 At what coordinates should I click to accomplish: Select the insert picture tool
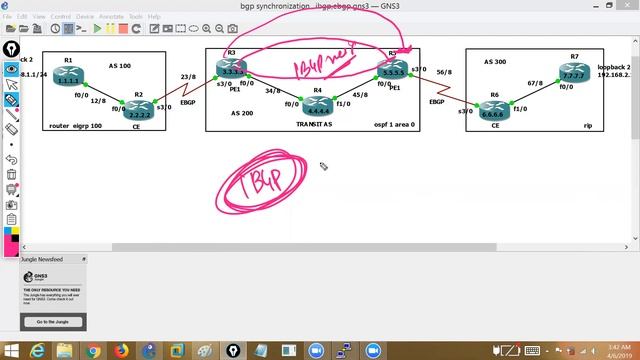tap(167, 29)
